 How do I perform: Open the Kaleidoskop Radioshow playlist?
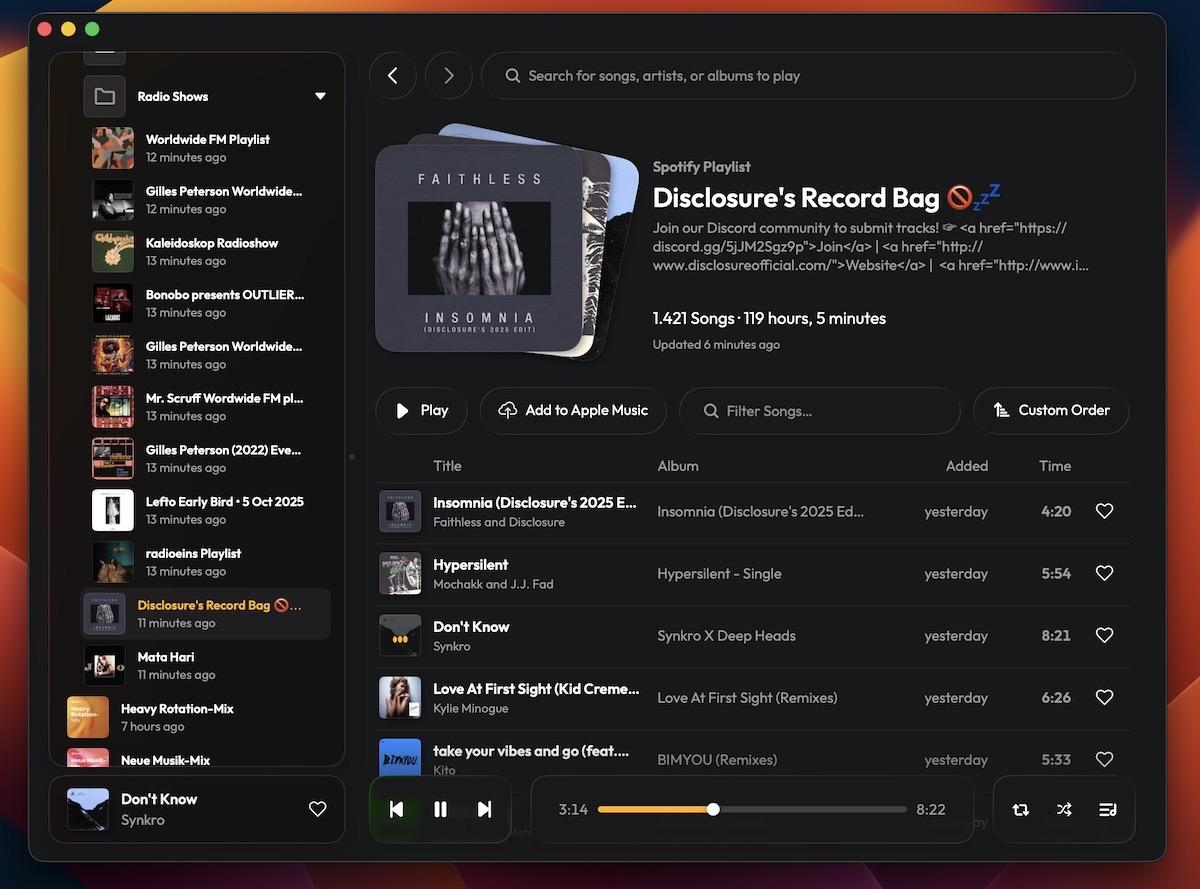coord(205,252)
